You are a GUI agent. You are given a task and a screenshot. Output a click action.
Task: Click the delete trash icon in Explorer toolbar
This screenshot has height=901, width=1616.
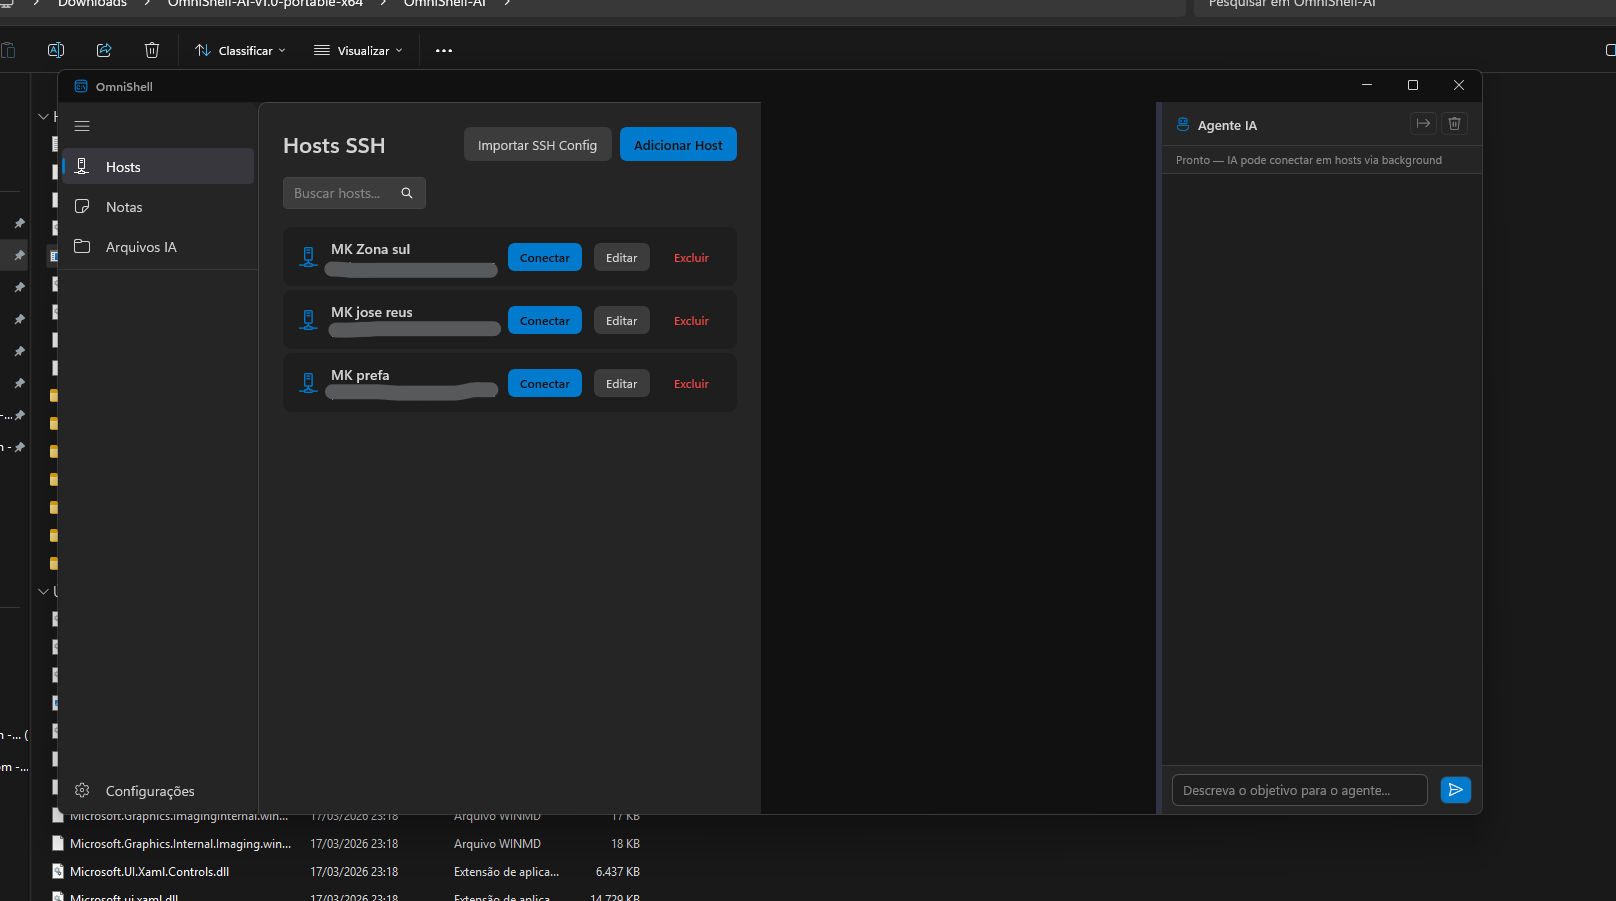[x=151, y=50]
